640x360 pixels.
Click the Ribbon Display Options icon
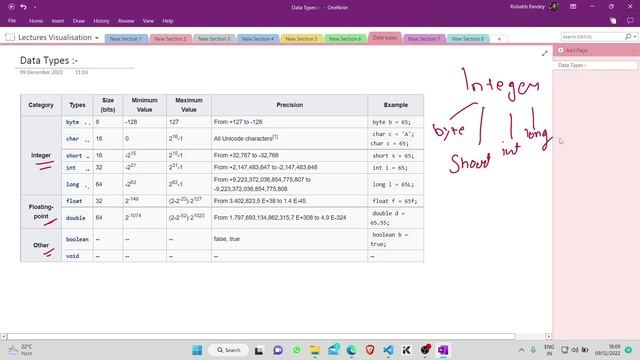pos(573,7)
